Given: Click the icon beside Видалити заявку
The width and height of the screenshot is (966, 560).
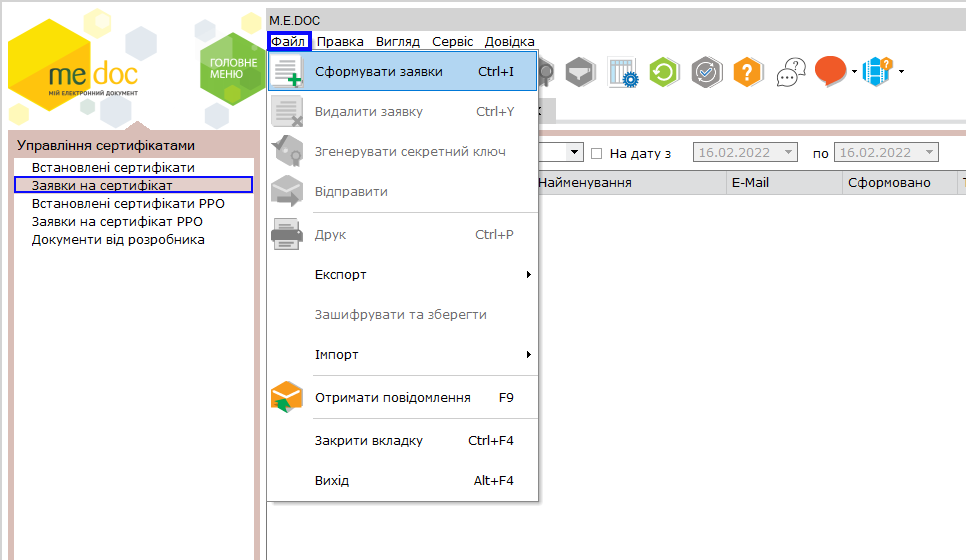Looking at the screenshot, I should coord(287,112).
